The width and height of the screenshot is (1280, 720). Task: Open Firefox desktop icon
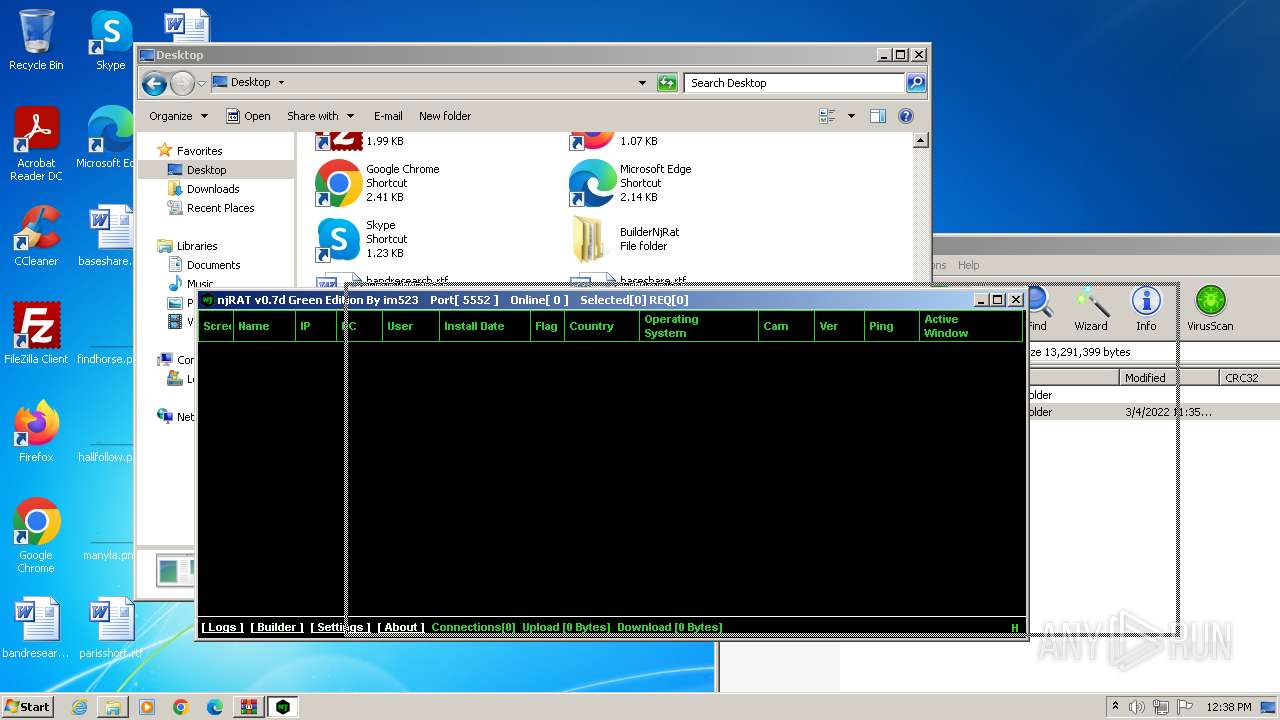tap(36, 432)
